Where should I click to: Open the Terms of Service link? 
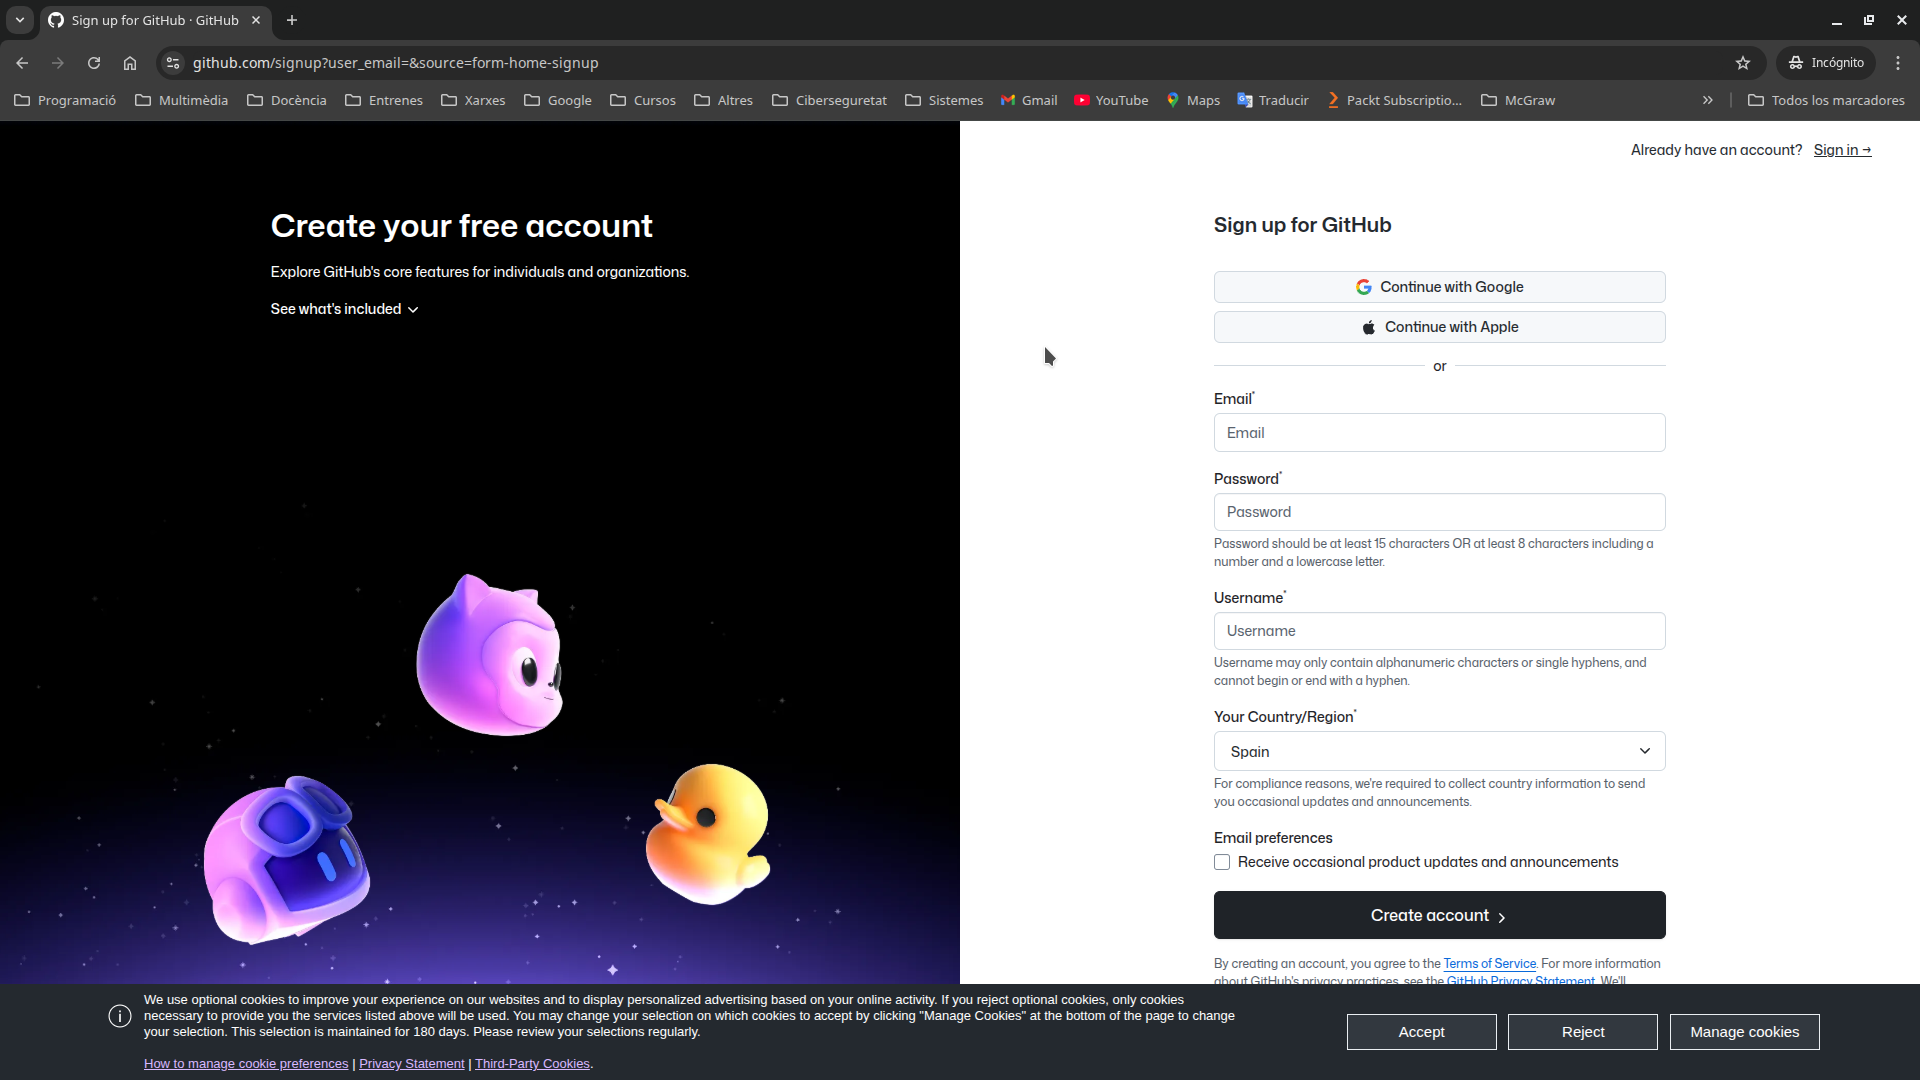click(x=1489, y=963)
